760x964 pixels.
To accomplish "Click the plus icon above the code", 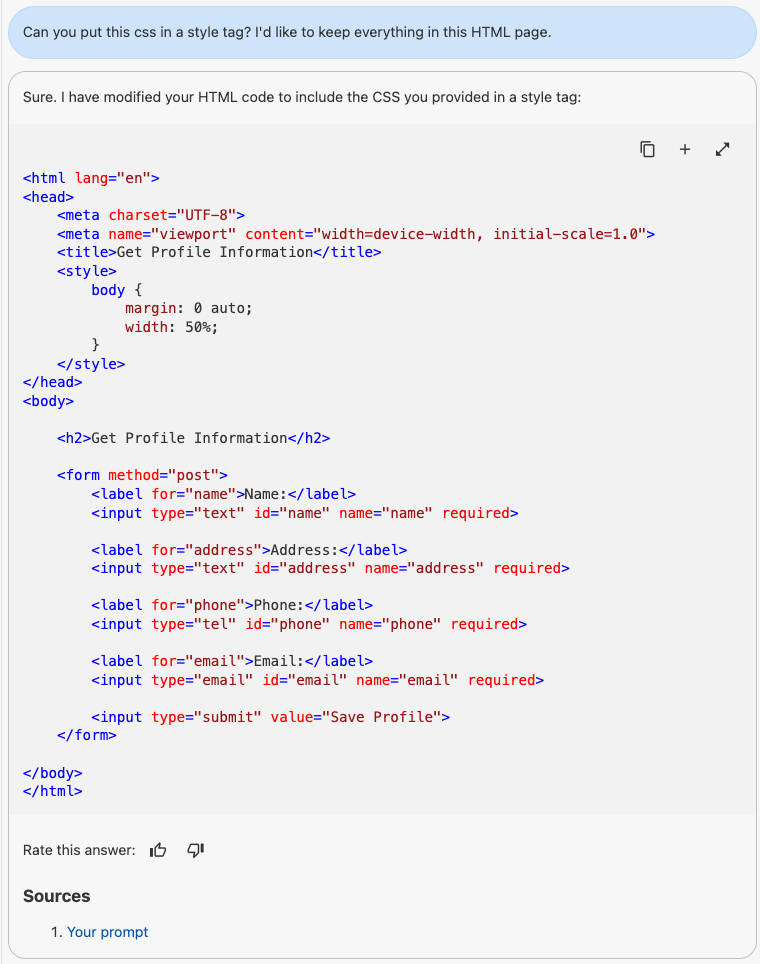I will pos(685,150).
